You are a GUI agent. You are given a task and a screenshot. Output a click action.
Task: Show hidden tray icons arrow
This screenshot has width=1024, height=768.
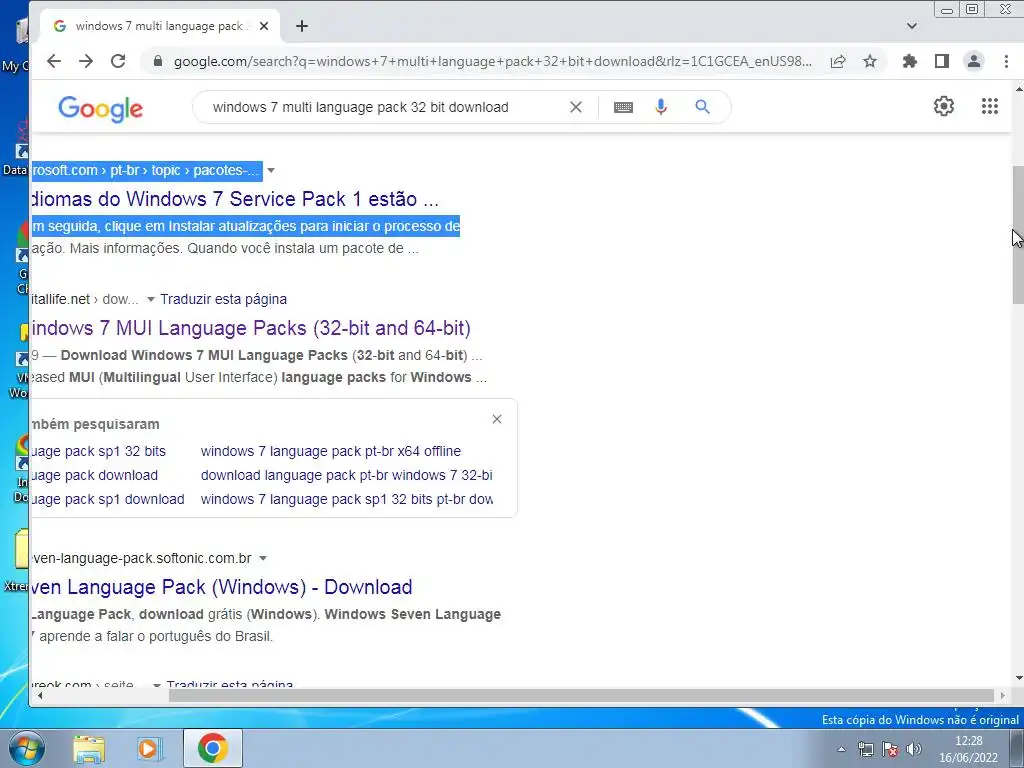tap(841, 749)
